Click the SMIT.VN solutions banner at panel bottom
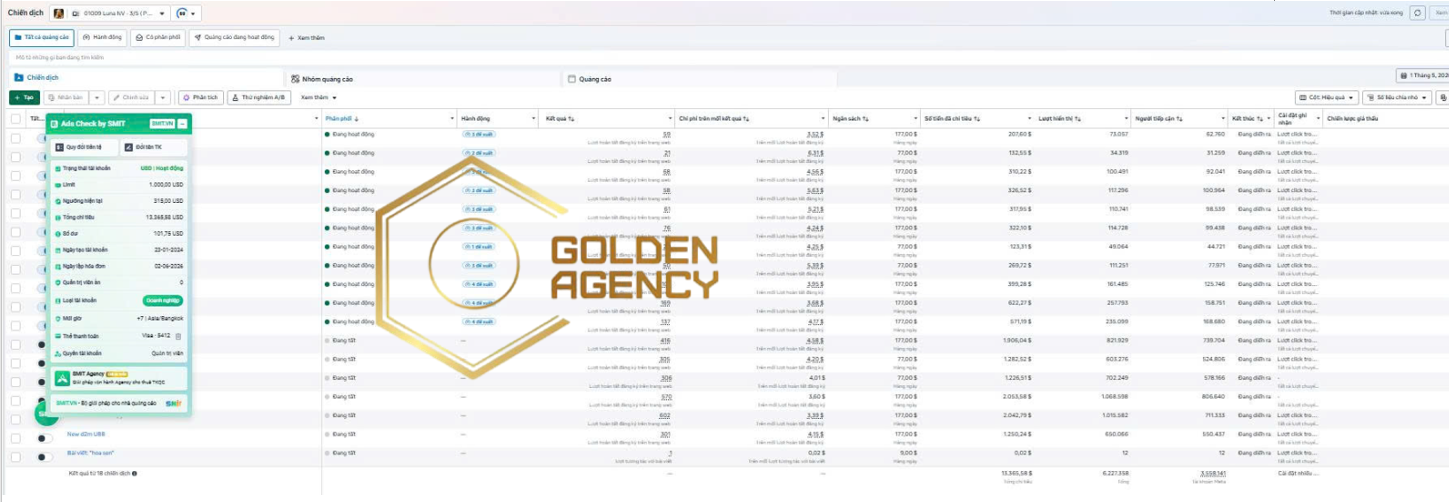The image size is (1449, 502). 119,403
